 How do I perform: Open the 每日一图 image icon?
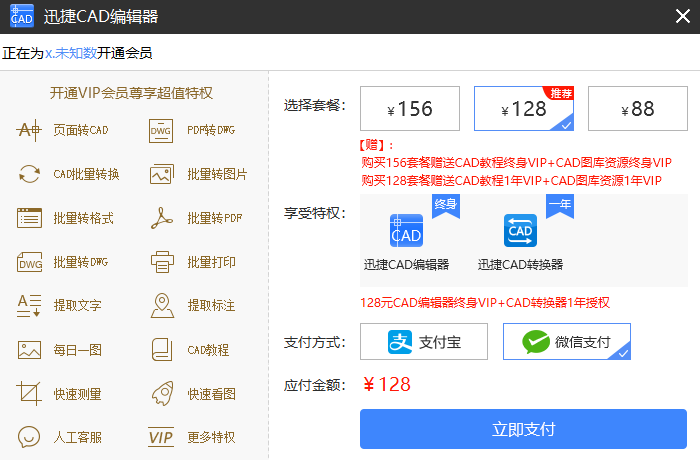pyautogui.click(x=29, y=350)
